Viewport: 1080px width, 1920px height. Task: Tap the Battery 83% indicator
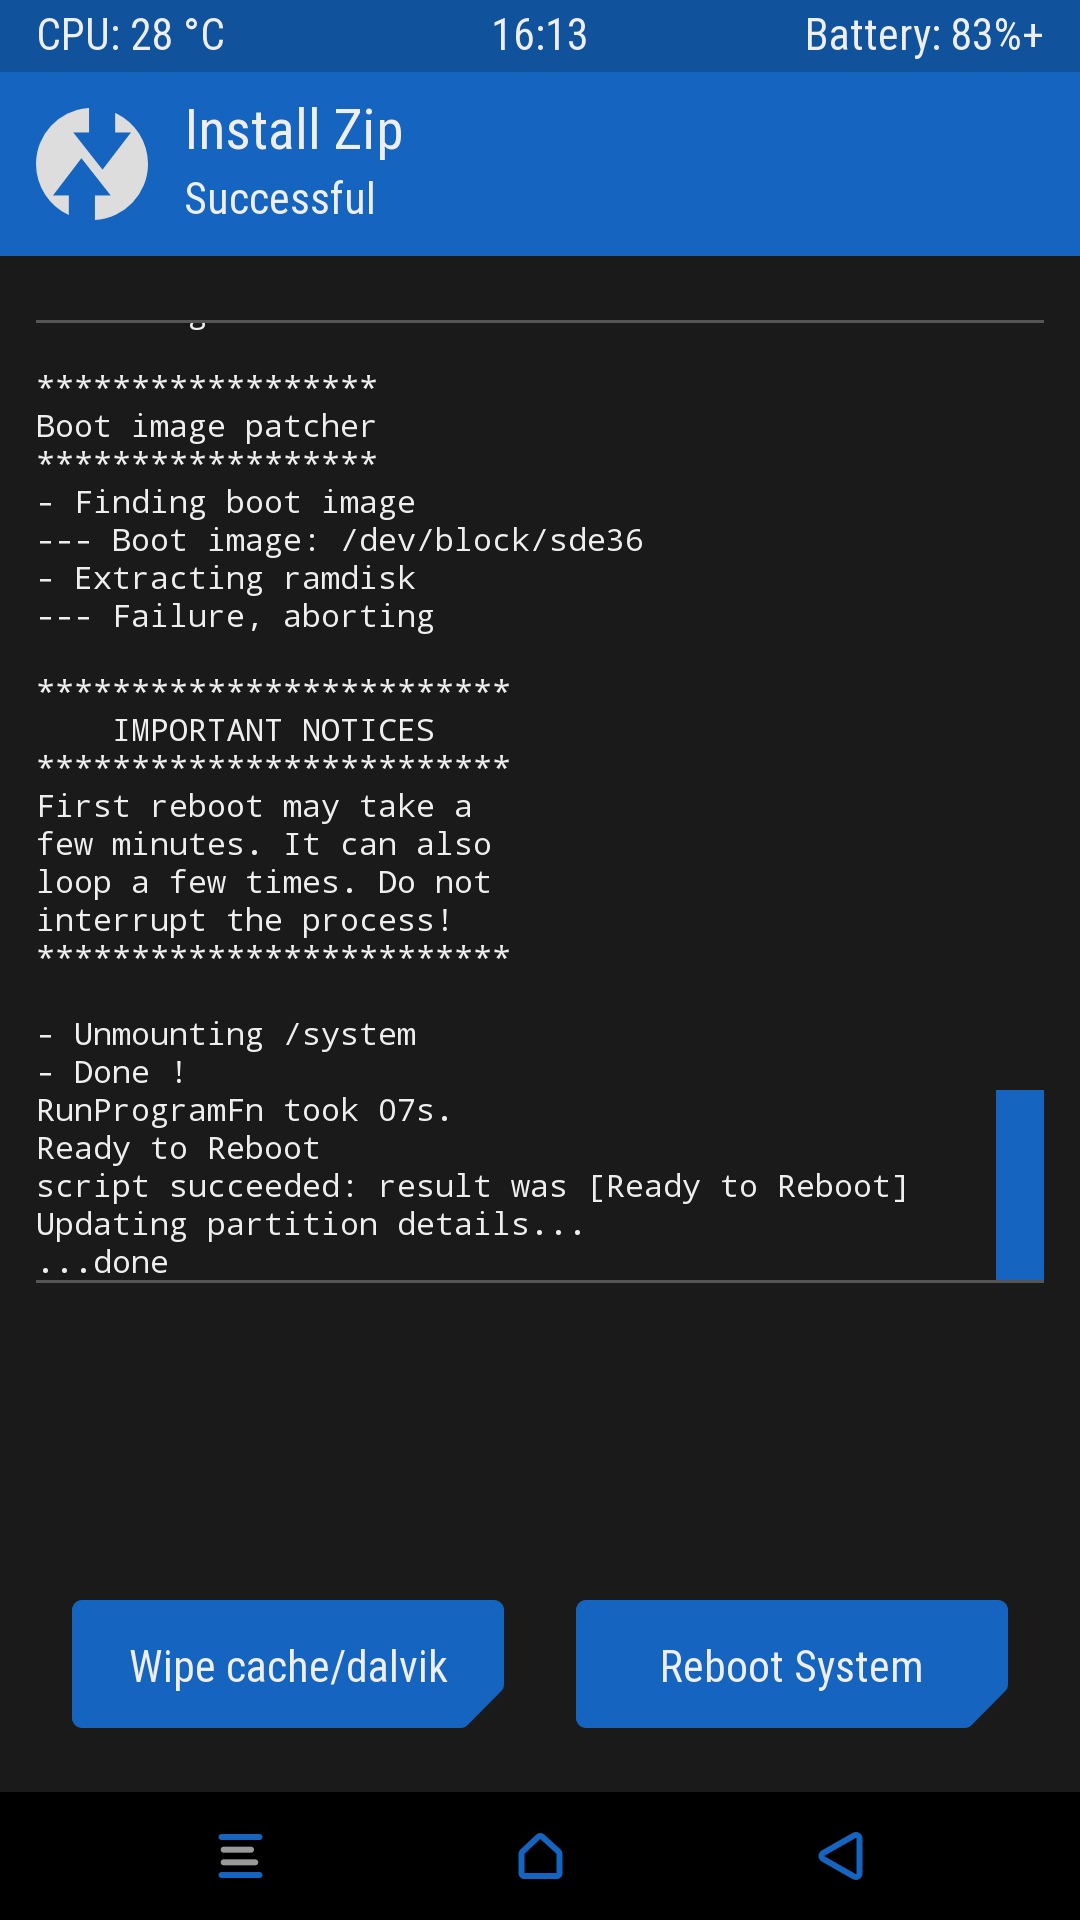924,35
